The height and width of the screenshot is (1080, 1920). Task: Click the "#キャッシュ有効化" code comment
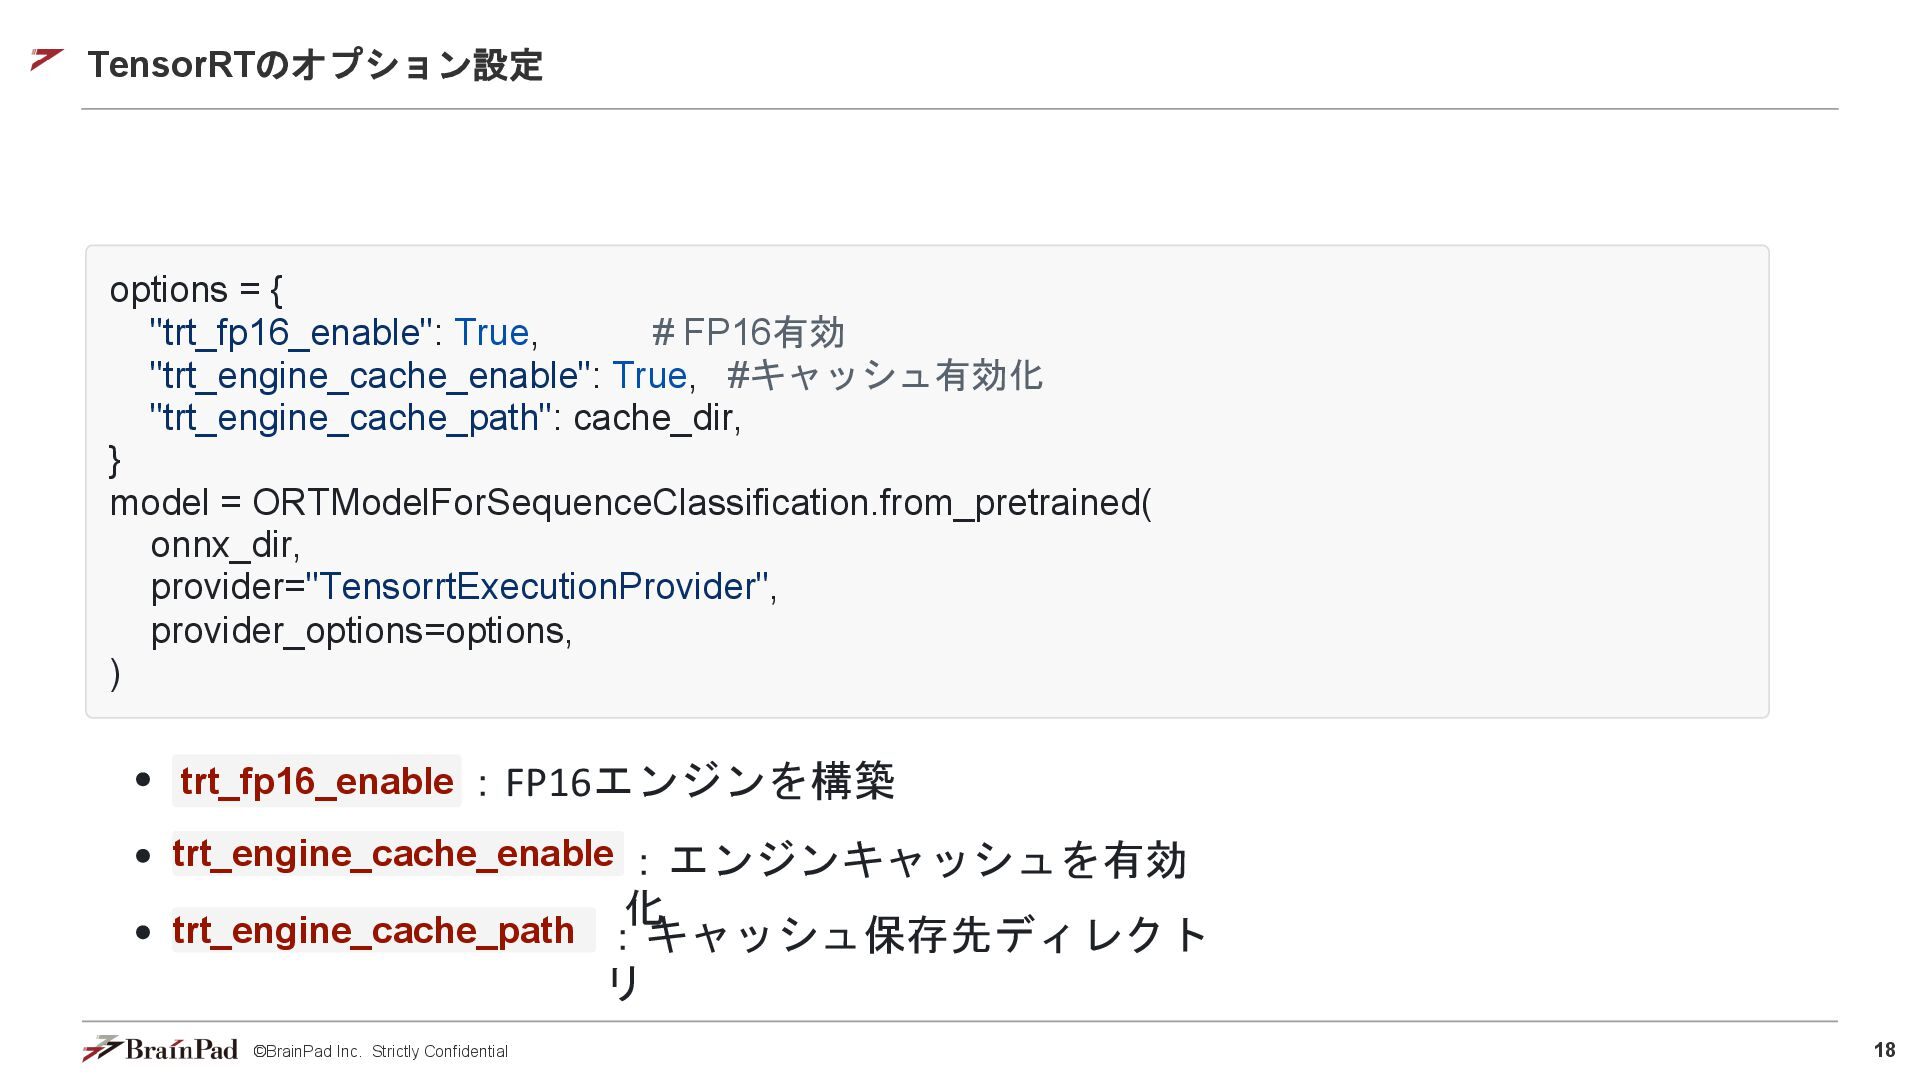(885, 376)
